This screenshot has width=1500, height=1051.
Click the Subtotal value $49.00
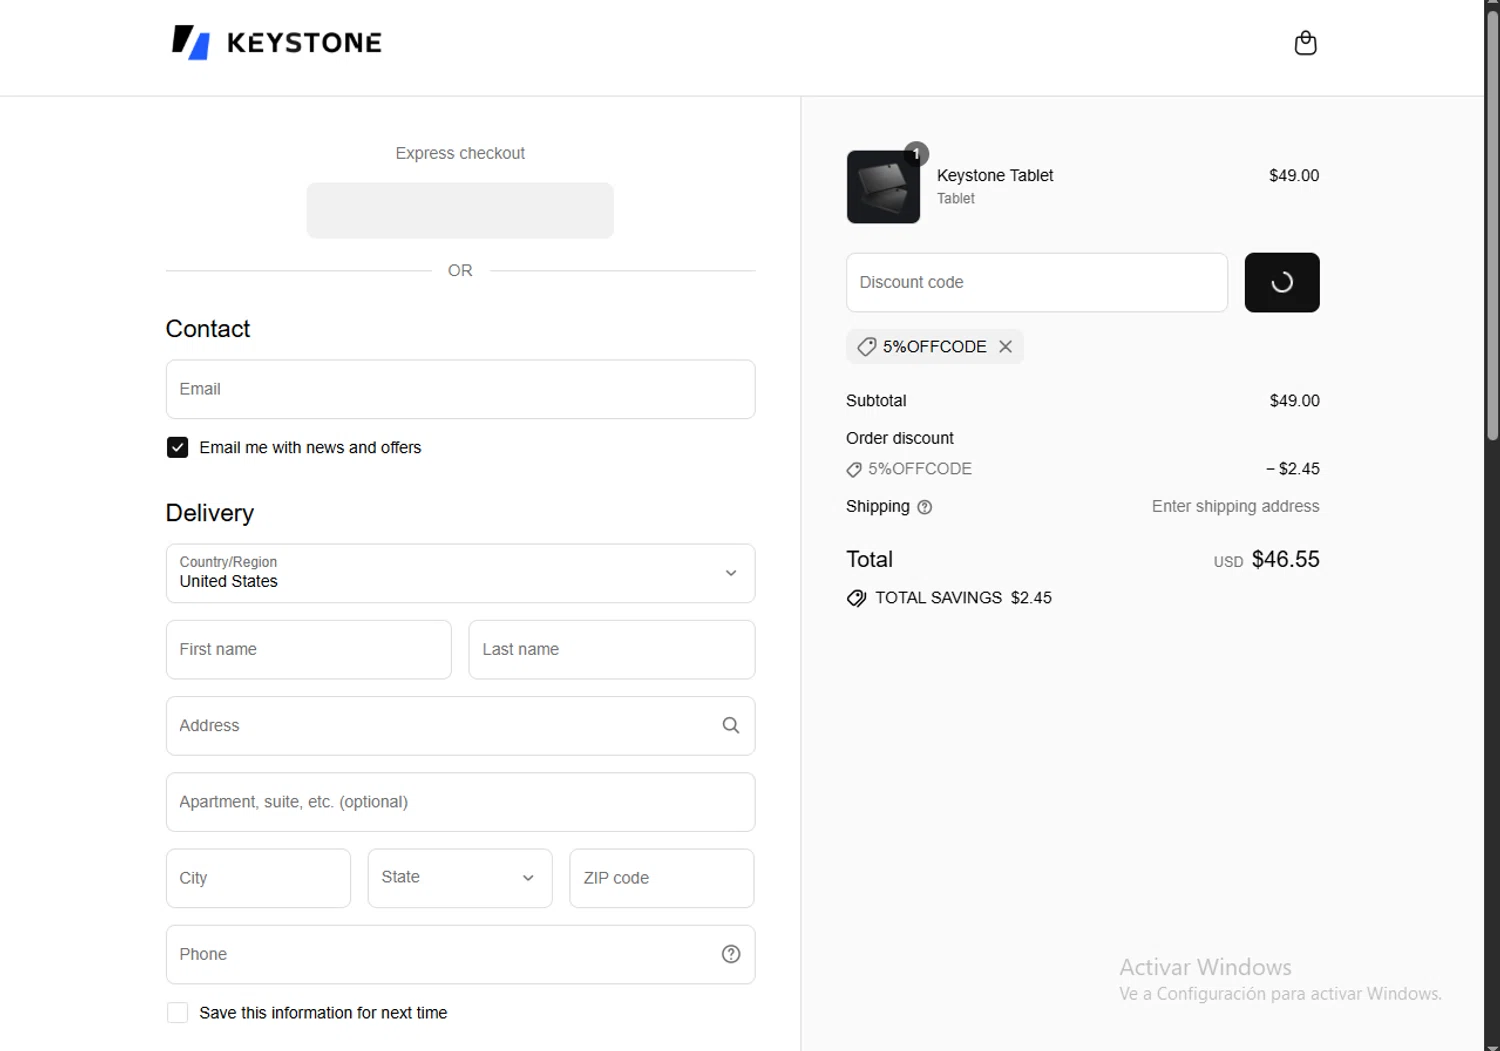point(1294,400)
